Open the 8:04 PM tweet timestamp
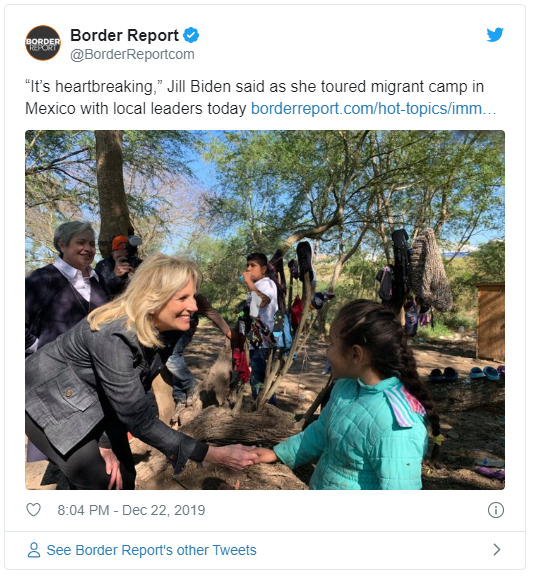This screenshot has height=576, width=535. [83, 510]
